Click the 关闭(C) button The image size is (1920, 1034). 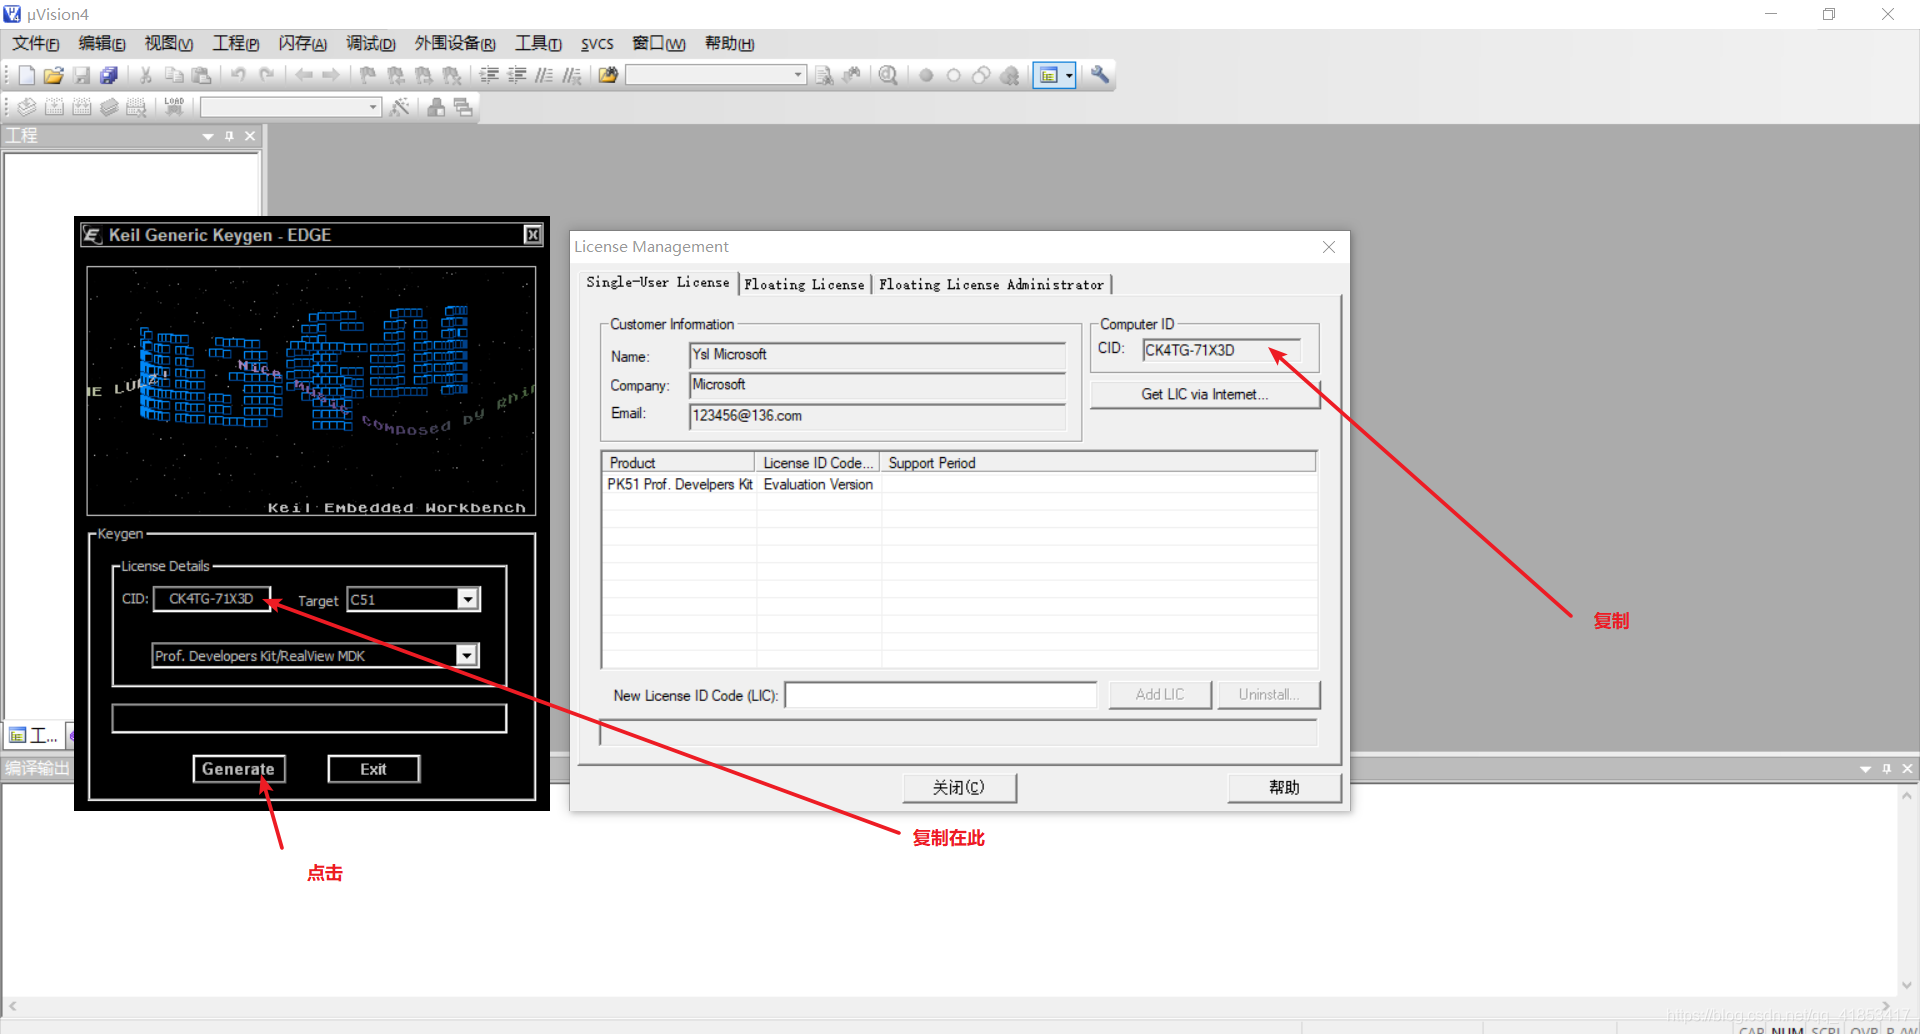click(x=959, y=787)
